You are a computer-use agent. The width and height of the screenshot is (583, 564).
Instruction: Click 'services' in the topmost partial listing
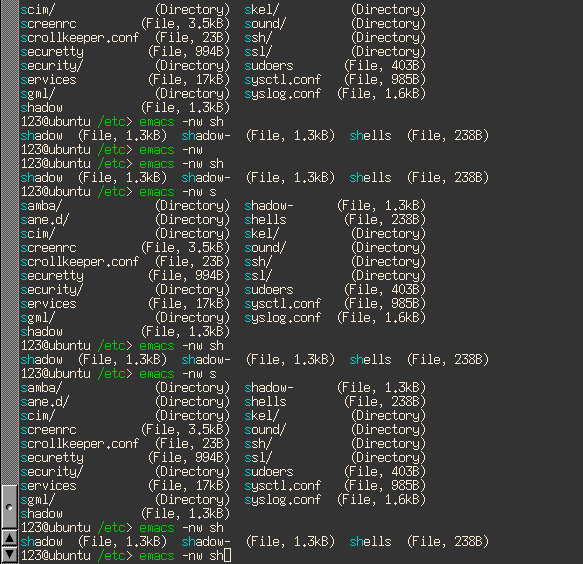pos(49,80)
